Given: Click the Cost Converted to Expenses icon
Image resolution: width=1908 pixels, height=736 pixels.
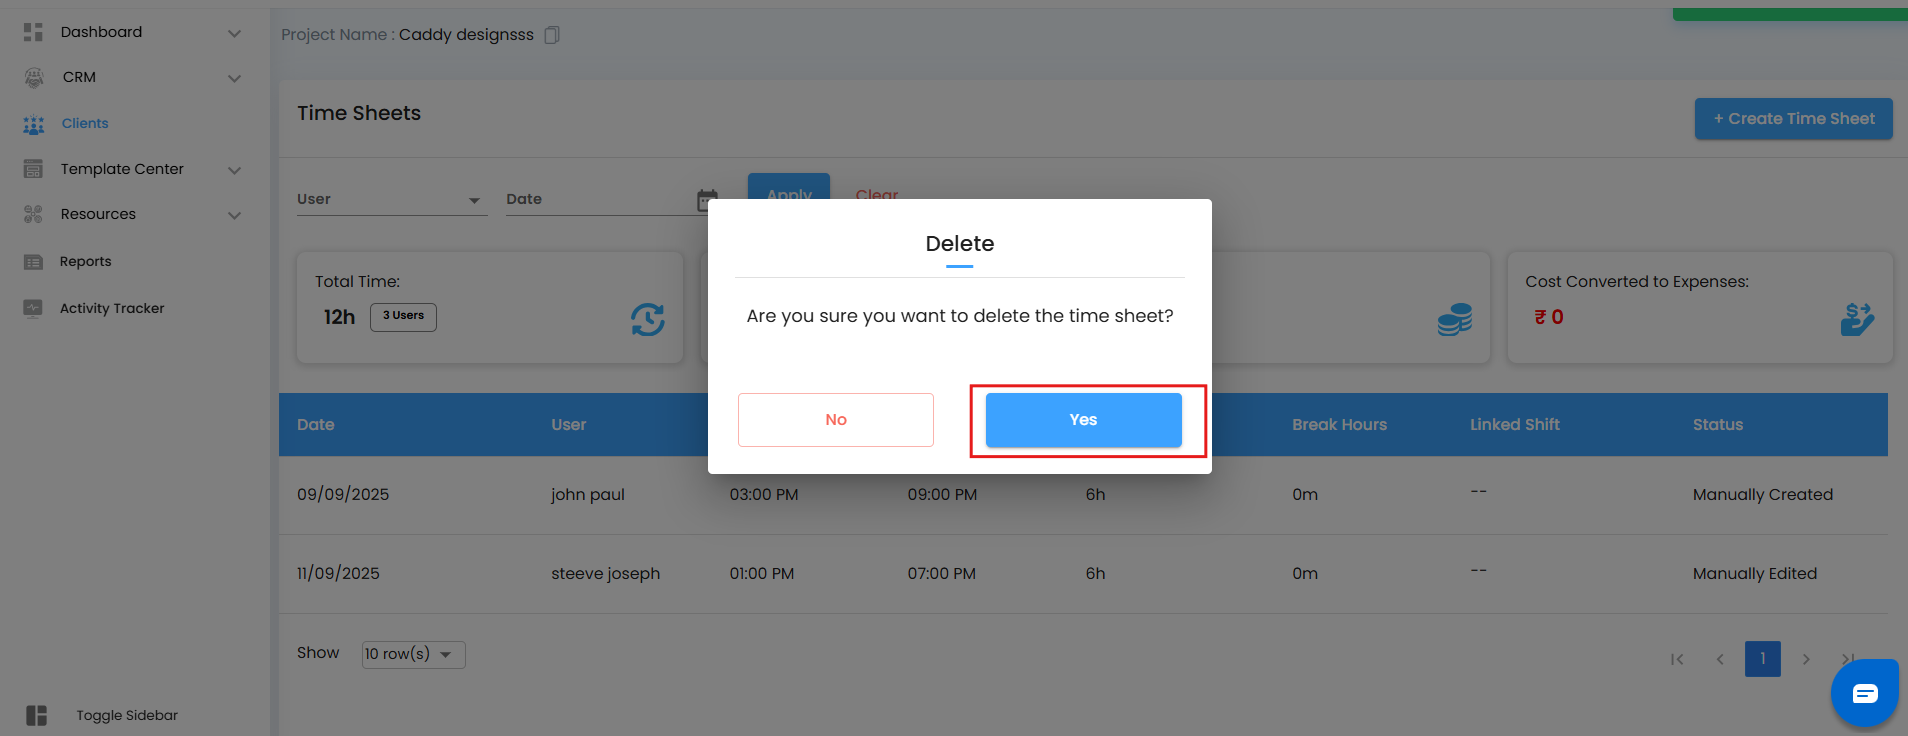Looking at the screenshot, I should (1857, 319).
